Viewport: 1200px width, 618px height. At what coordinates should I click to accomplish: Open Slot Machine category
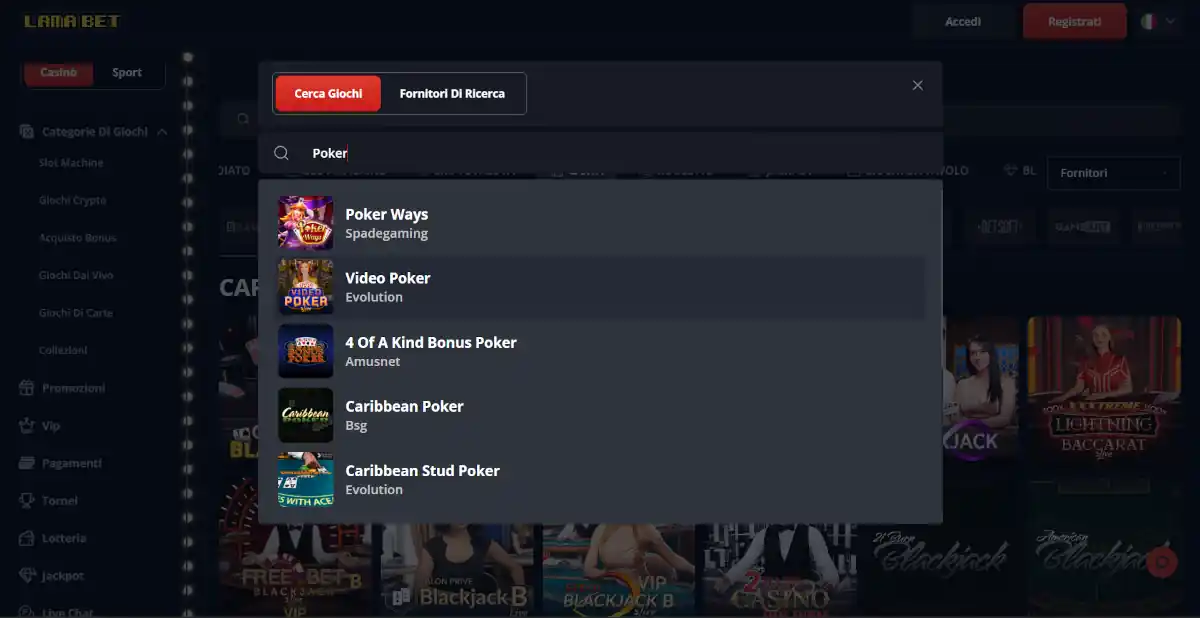(71, 163)
